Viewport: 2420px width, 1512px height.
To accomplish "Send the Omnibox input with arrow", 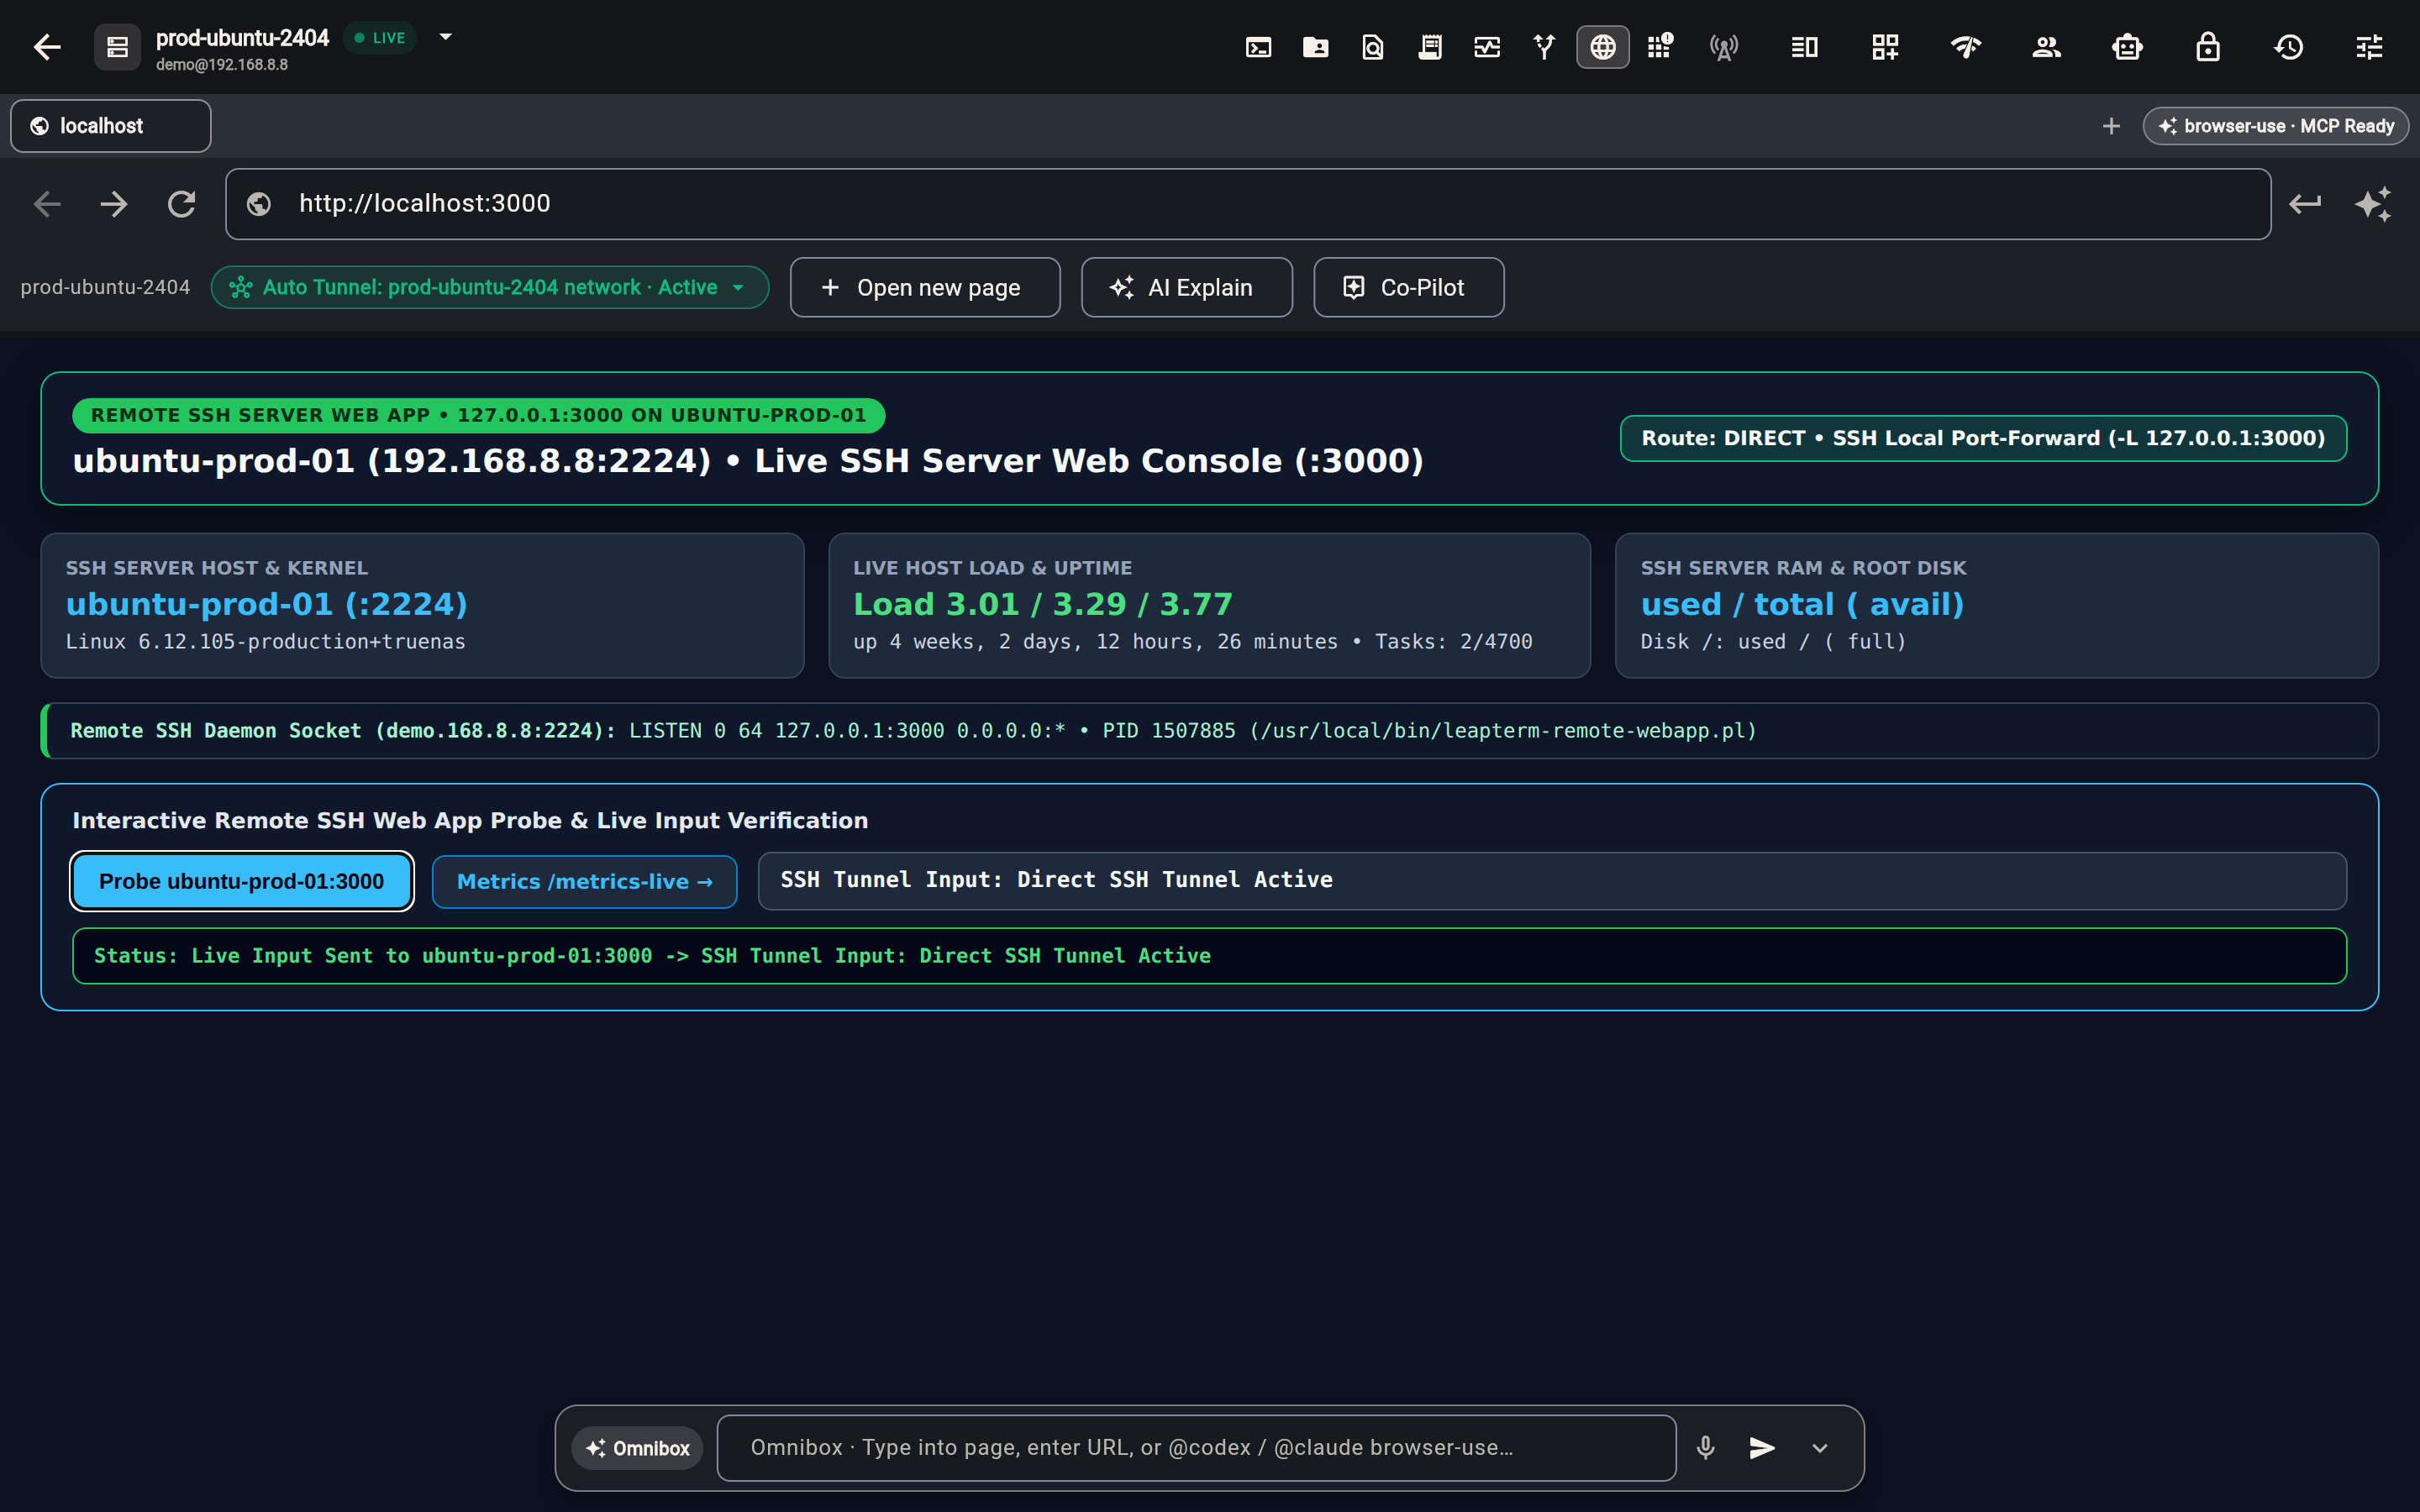I will 1762,1447.
